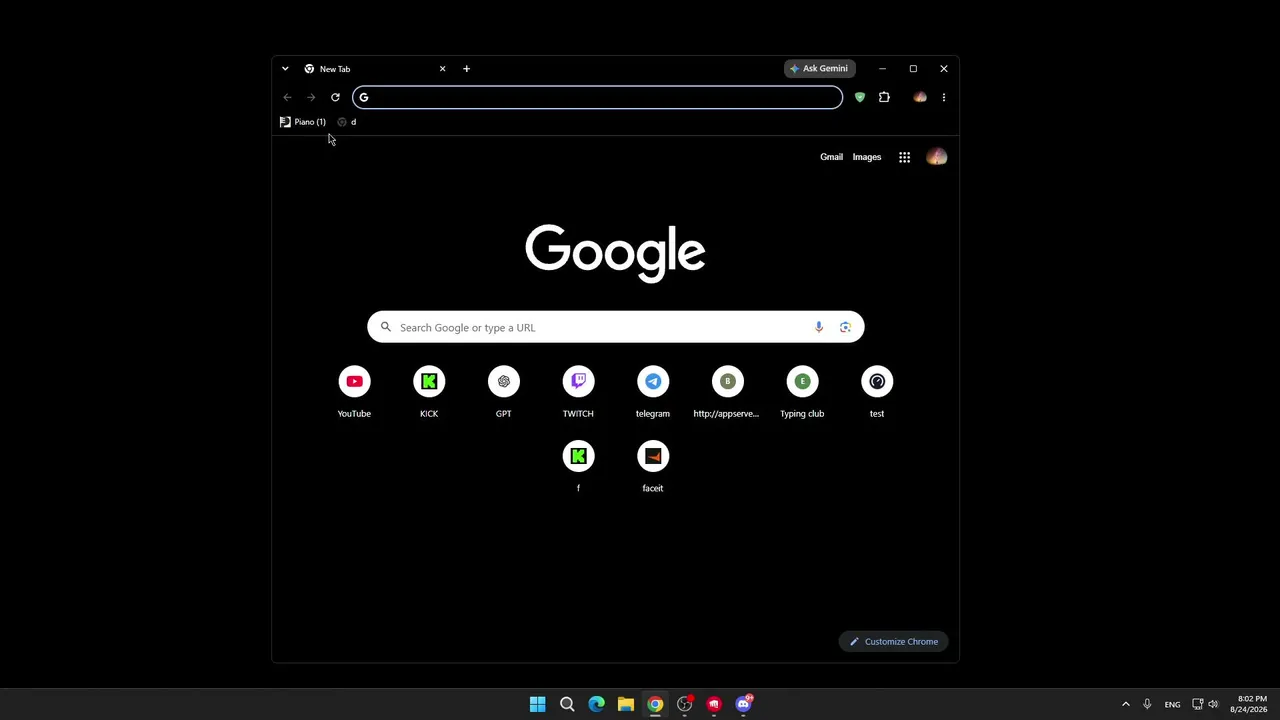This screenshot has width=1280, height=720.
Task: Open the faceit shortcut tile
Action: 653,467
